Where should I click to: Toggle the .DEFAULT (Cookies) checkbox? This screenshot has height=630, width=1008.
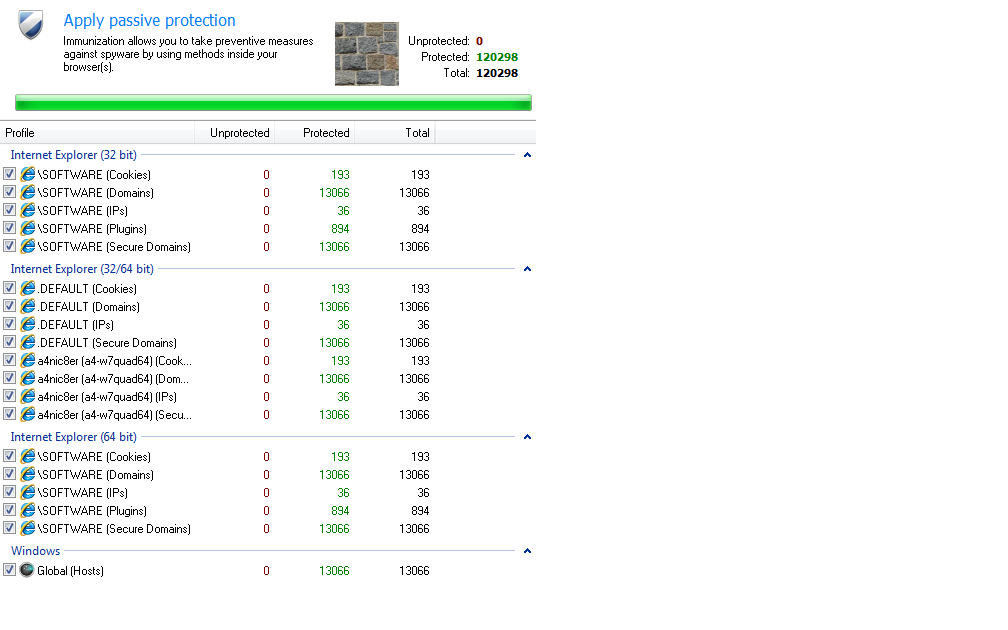click(10, 287)
